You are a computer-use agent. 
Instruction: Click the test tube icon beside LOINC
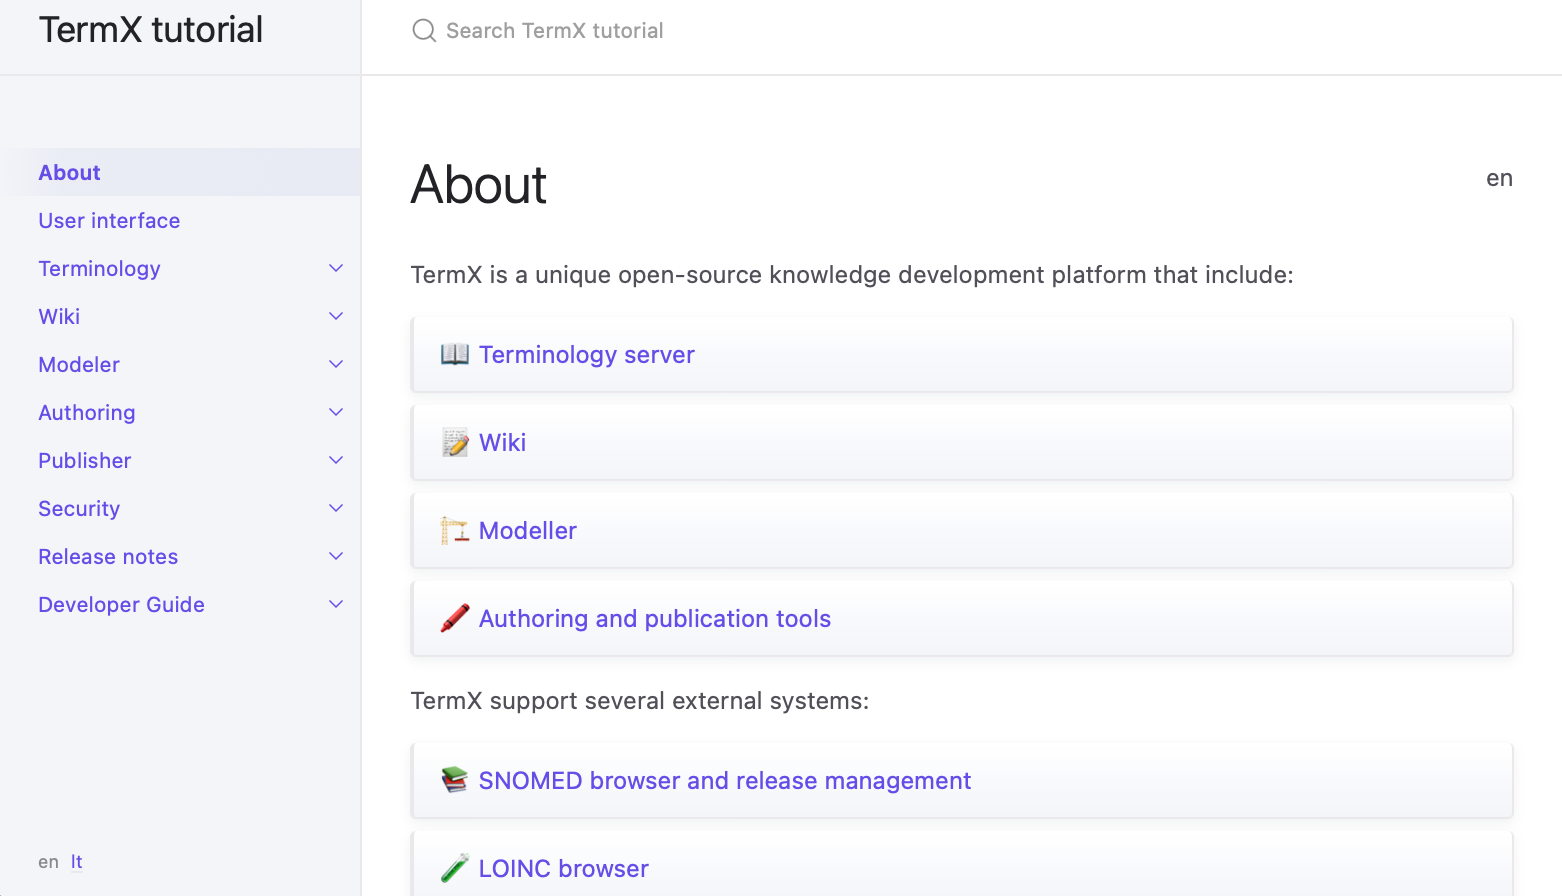point(455,869)
